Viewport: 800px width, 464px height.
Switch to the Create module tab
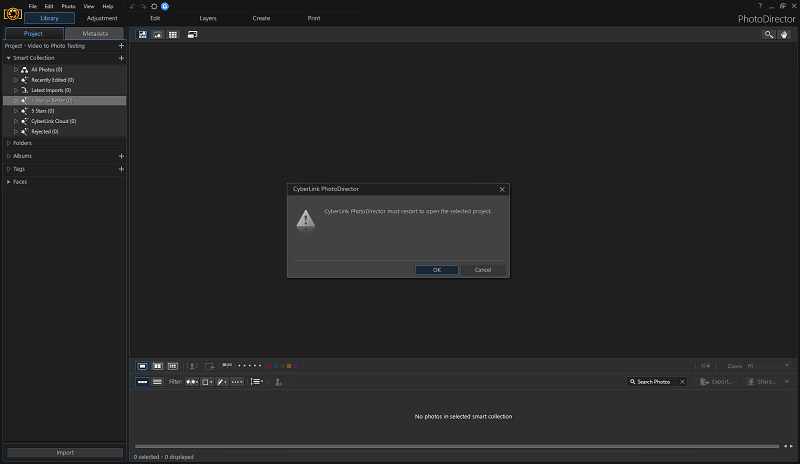(x=261, y=18)
